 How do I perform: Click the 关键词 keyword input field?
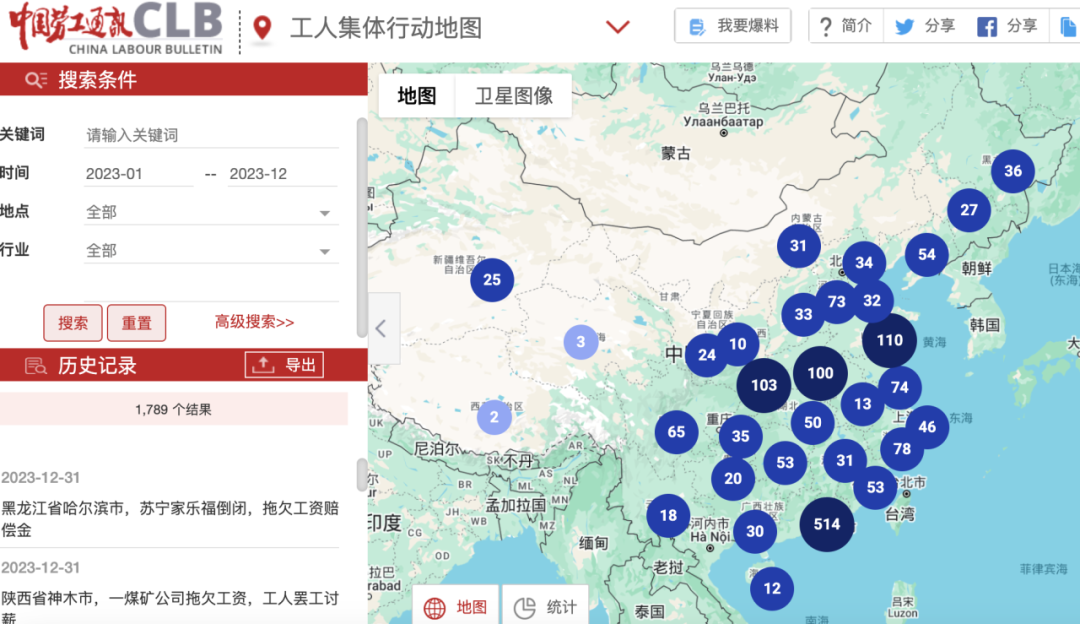coord(210,135)
